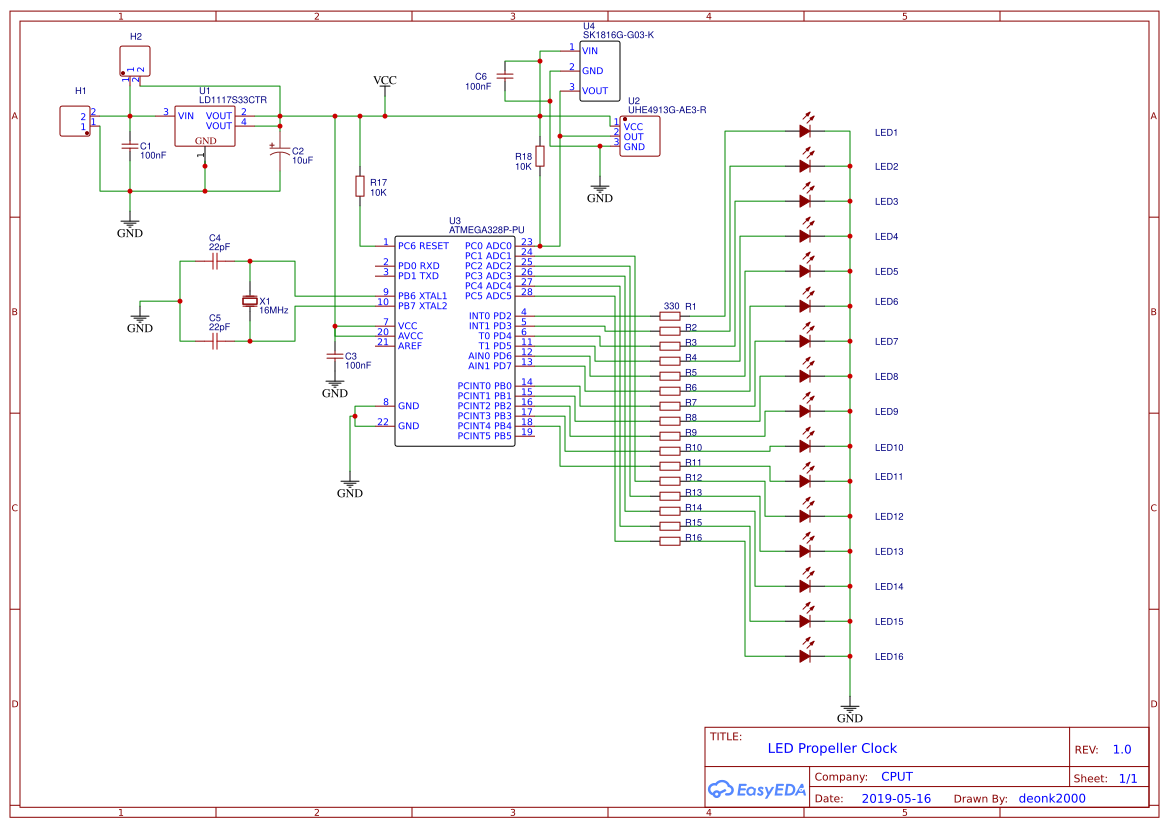Click the LD1117S33CTR voltage regulator symbol U1
Viewport: 1169px width, 828px height.
point(205,125)
